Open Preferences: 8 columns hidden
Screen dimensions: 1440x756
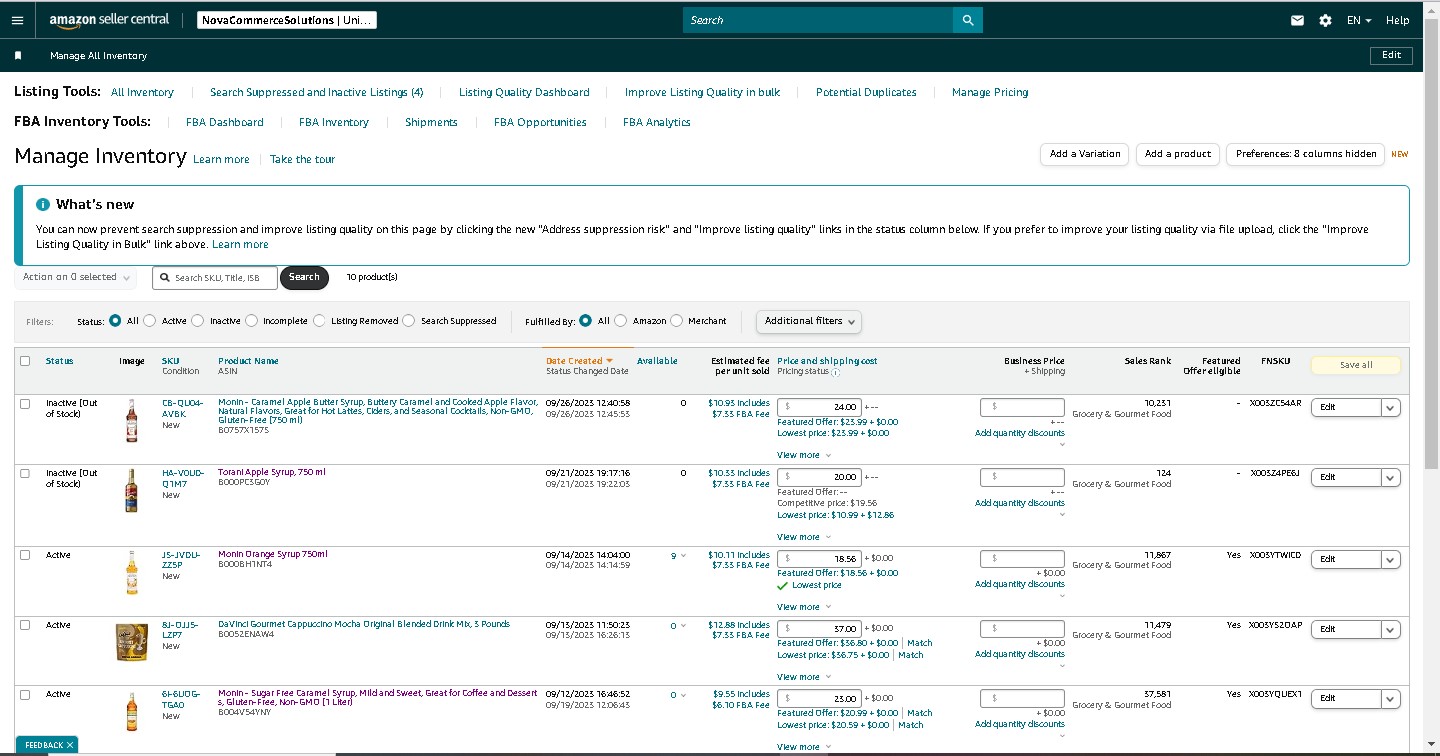tap(1306, 154)
